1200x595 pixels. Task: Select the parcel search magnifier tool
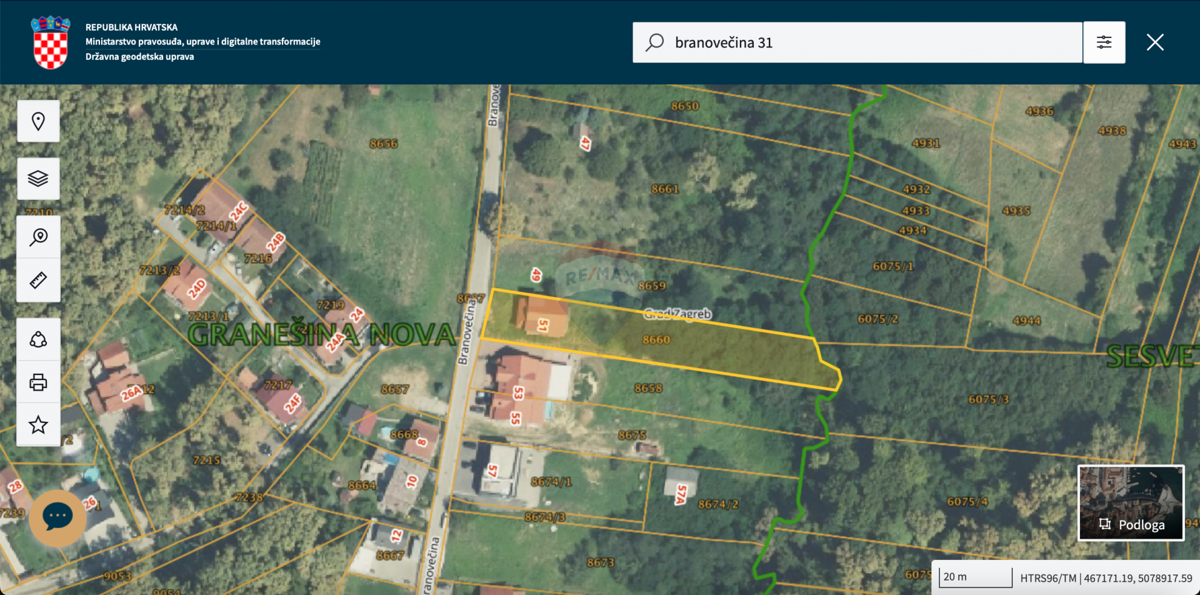click(x=38, y=237)
